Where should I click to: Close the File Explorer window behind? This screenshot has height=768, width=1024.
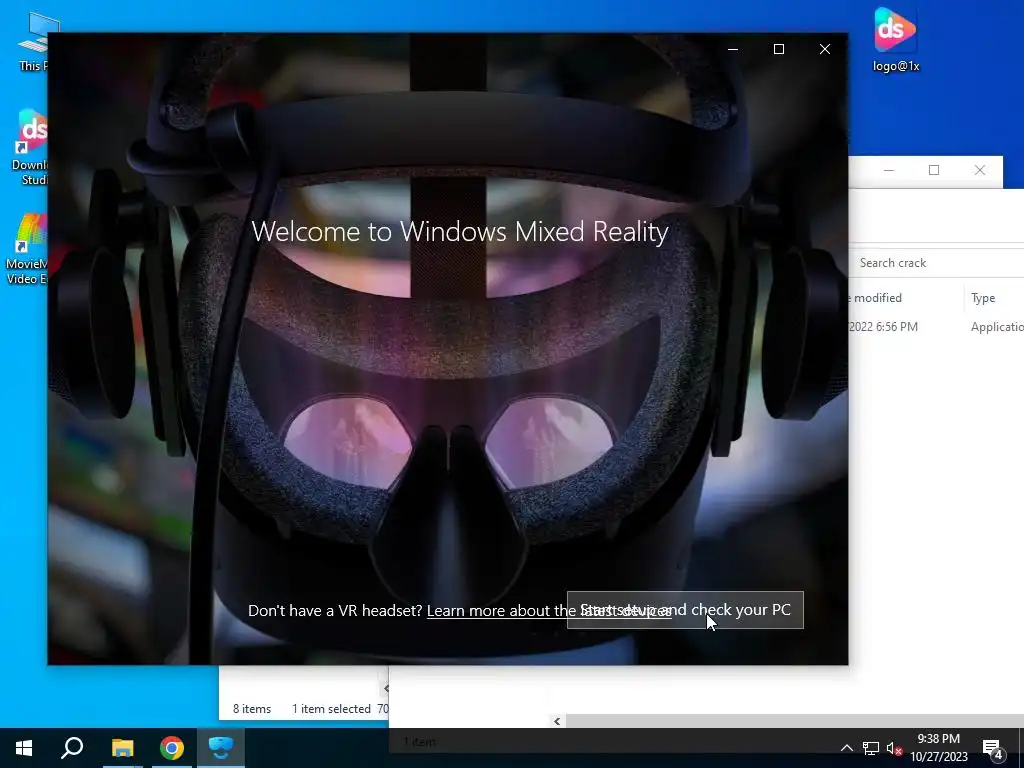980,170
